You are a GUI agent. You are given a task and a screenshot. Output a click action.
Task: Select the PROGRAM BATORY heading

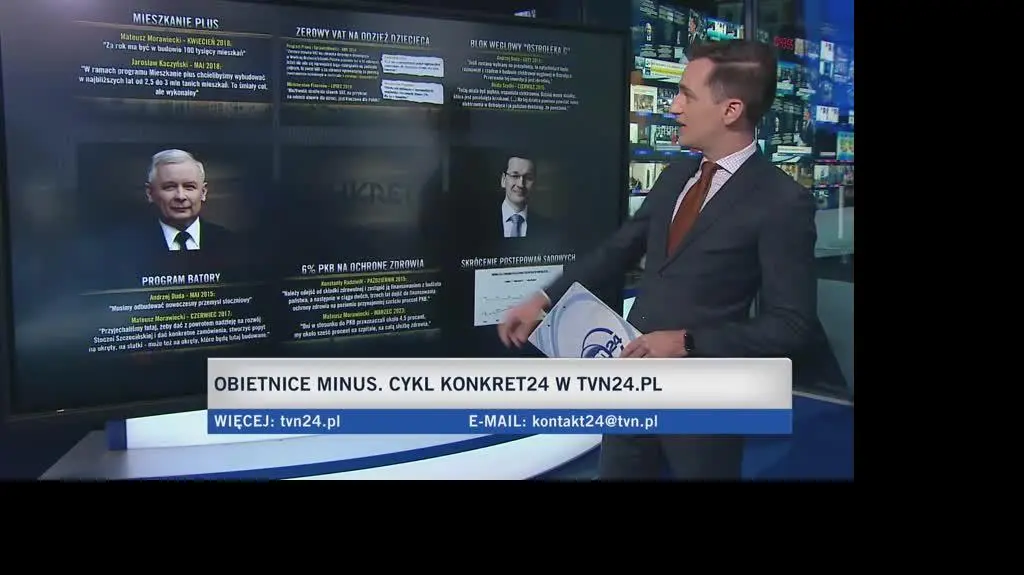[181, 279]
